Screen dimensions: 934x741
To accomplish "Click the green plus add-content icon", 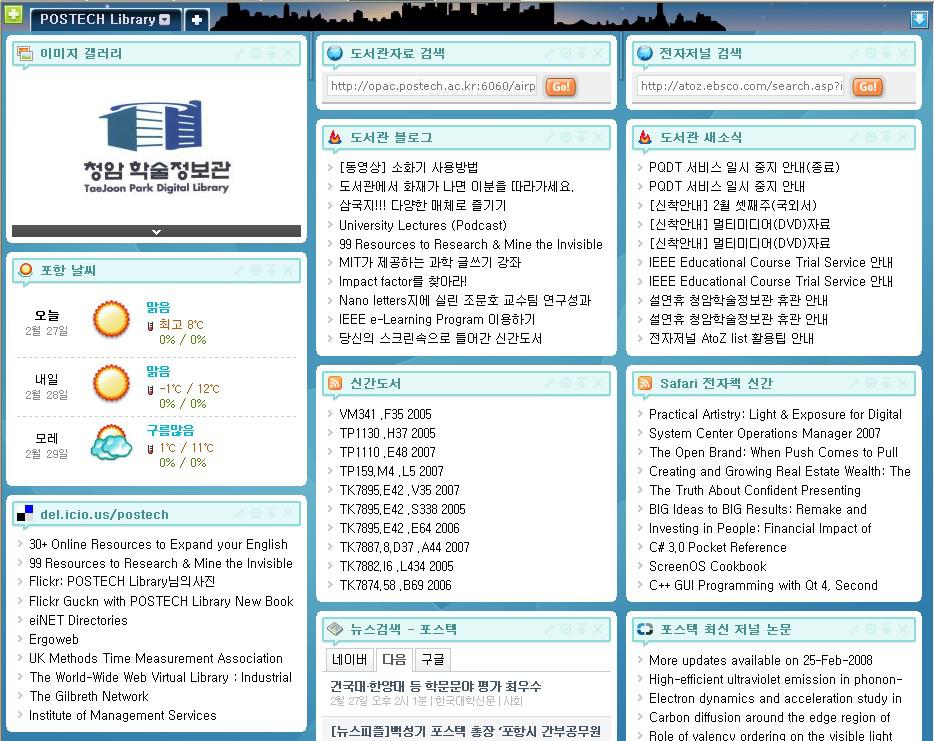I will click(13, 14).
